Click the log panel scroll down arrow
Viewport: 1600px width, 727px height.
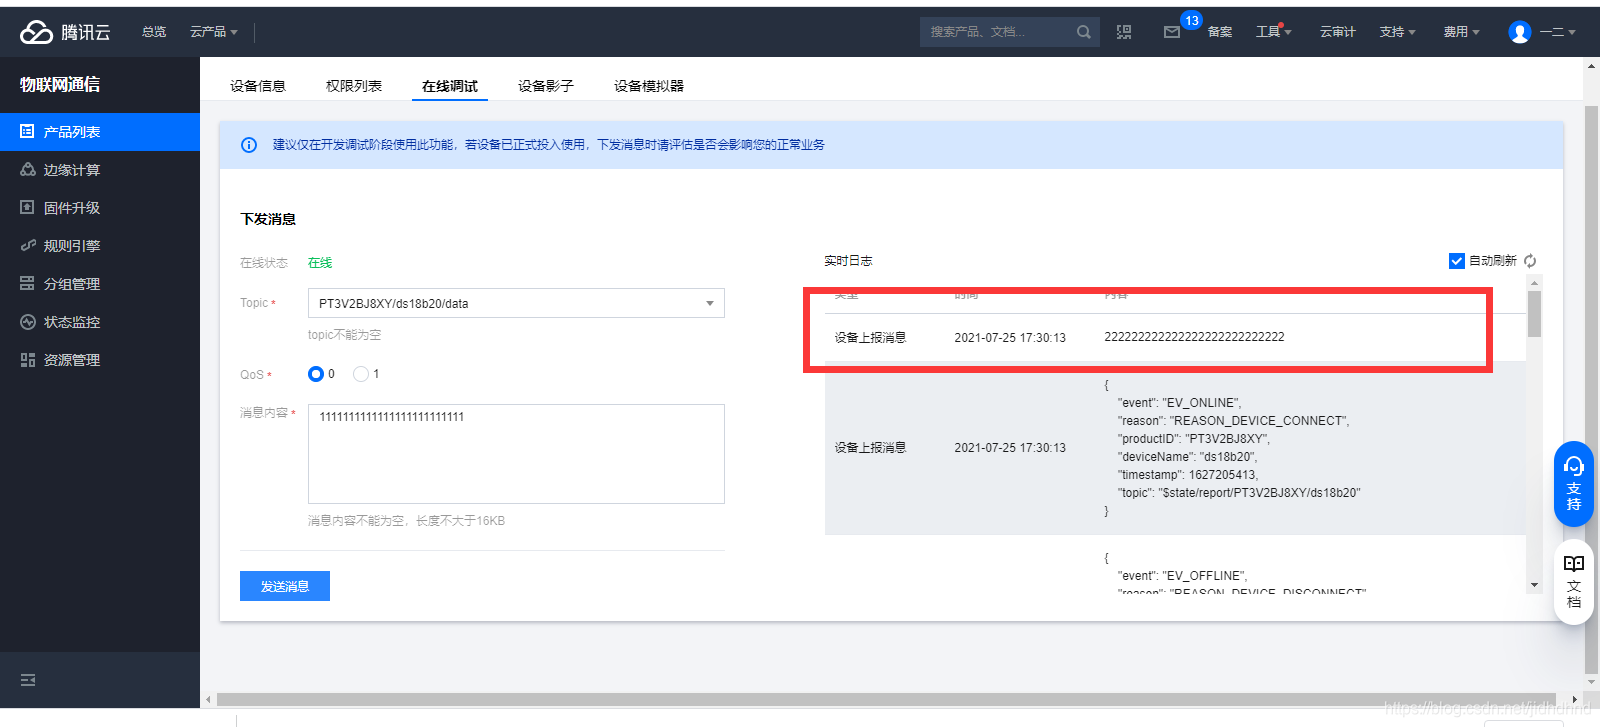point(1534,585)
